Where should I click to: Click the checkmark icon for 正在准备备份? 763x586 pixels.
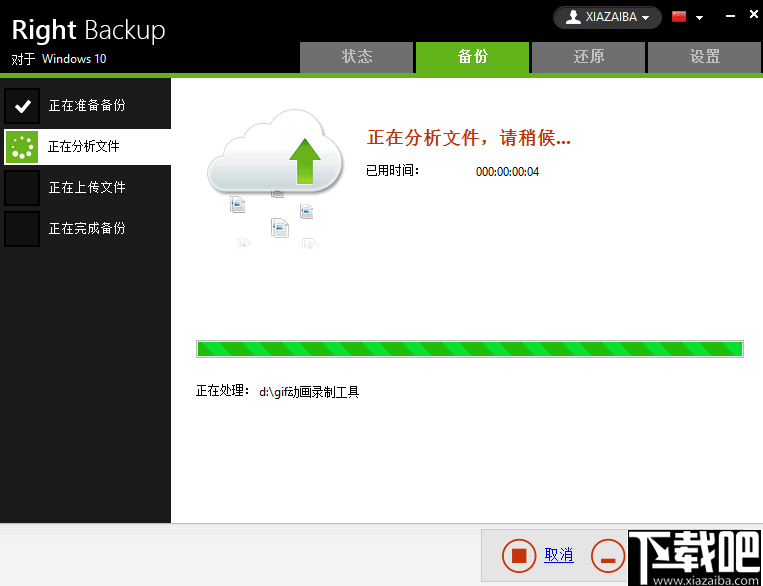point(22,106)
